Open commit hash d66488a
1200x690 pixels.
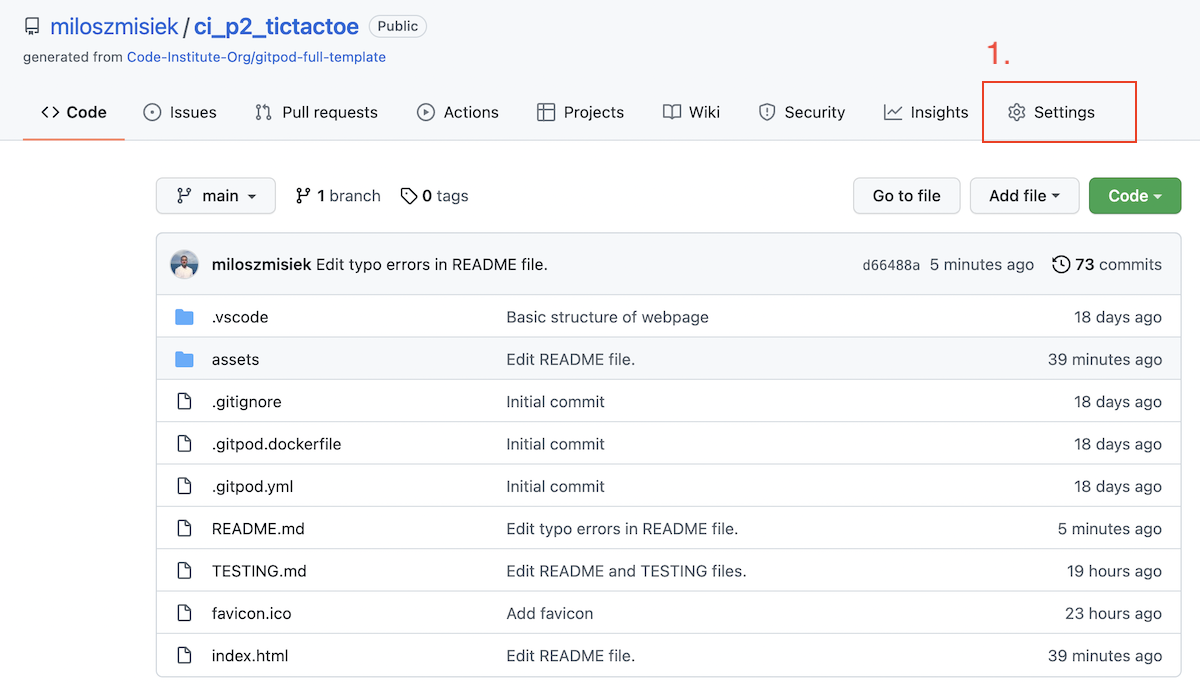pyautogui.click(x=891, y=265)
